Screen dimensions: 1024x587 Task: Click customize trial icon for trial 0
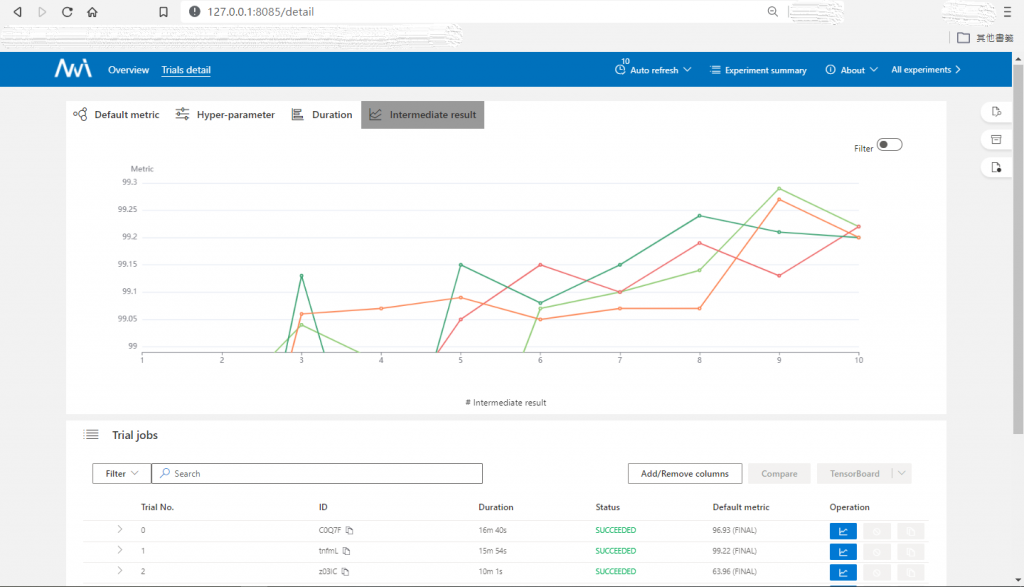point(910,531)
